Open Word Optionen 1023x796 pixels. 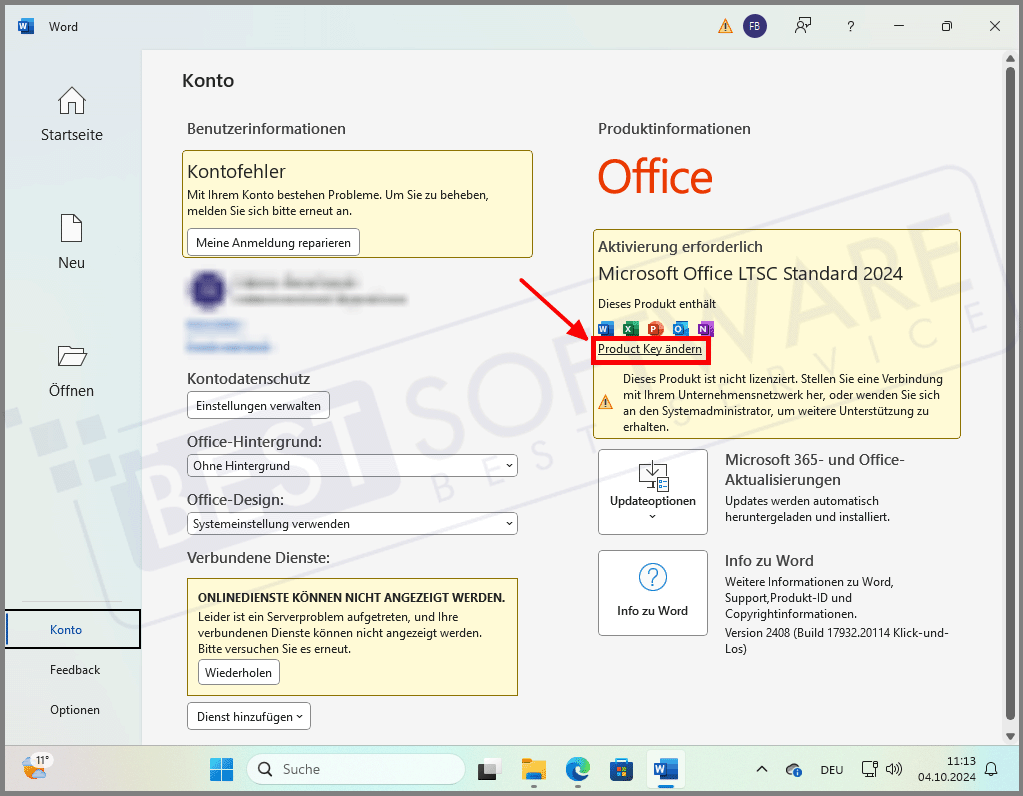click(x=75, y=709)
